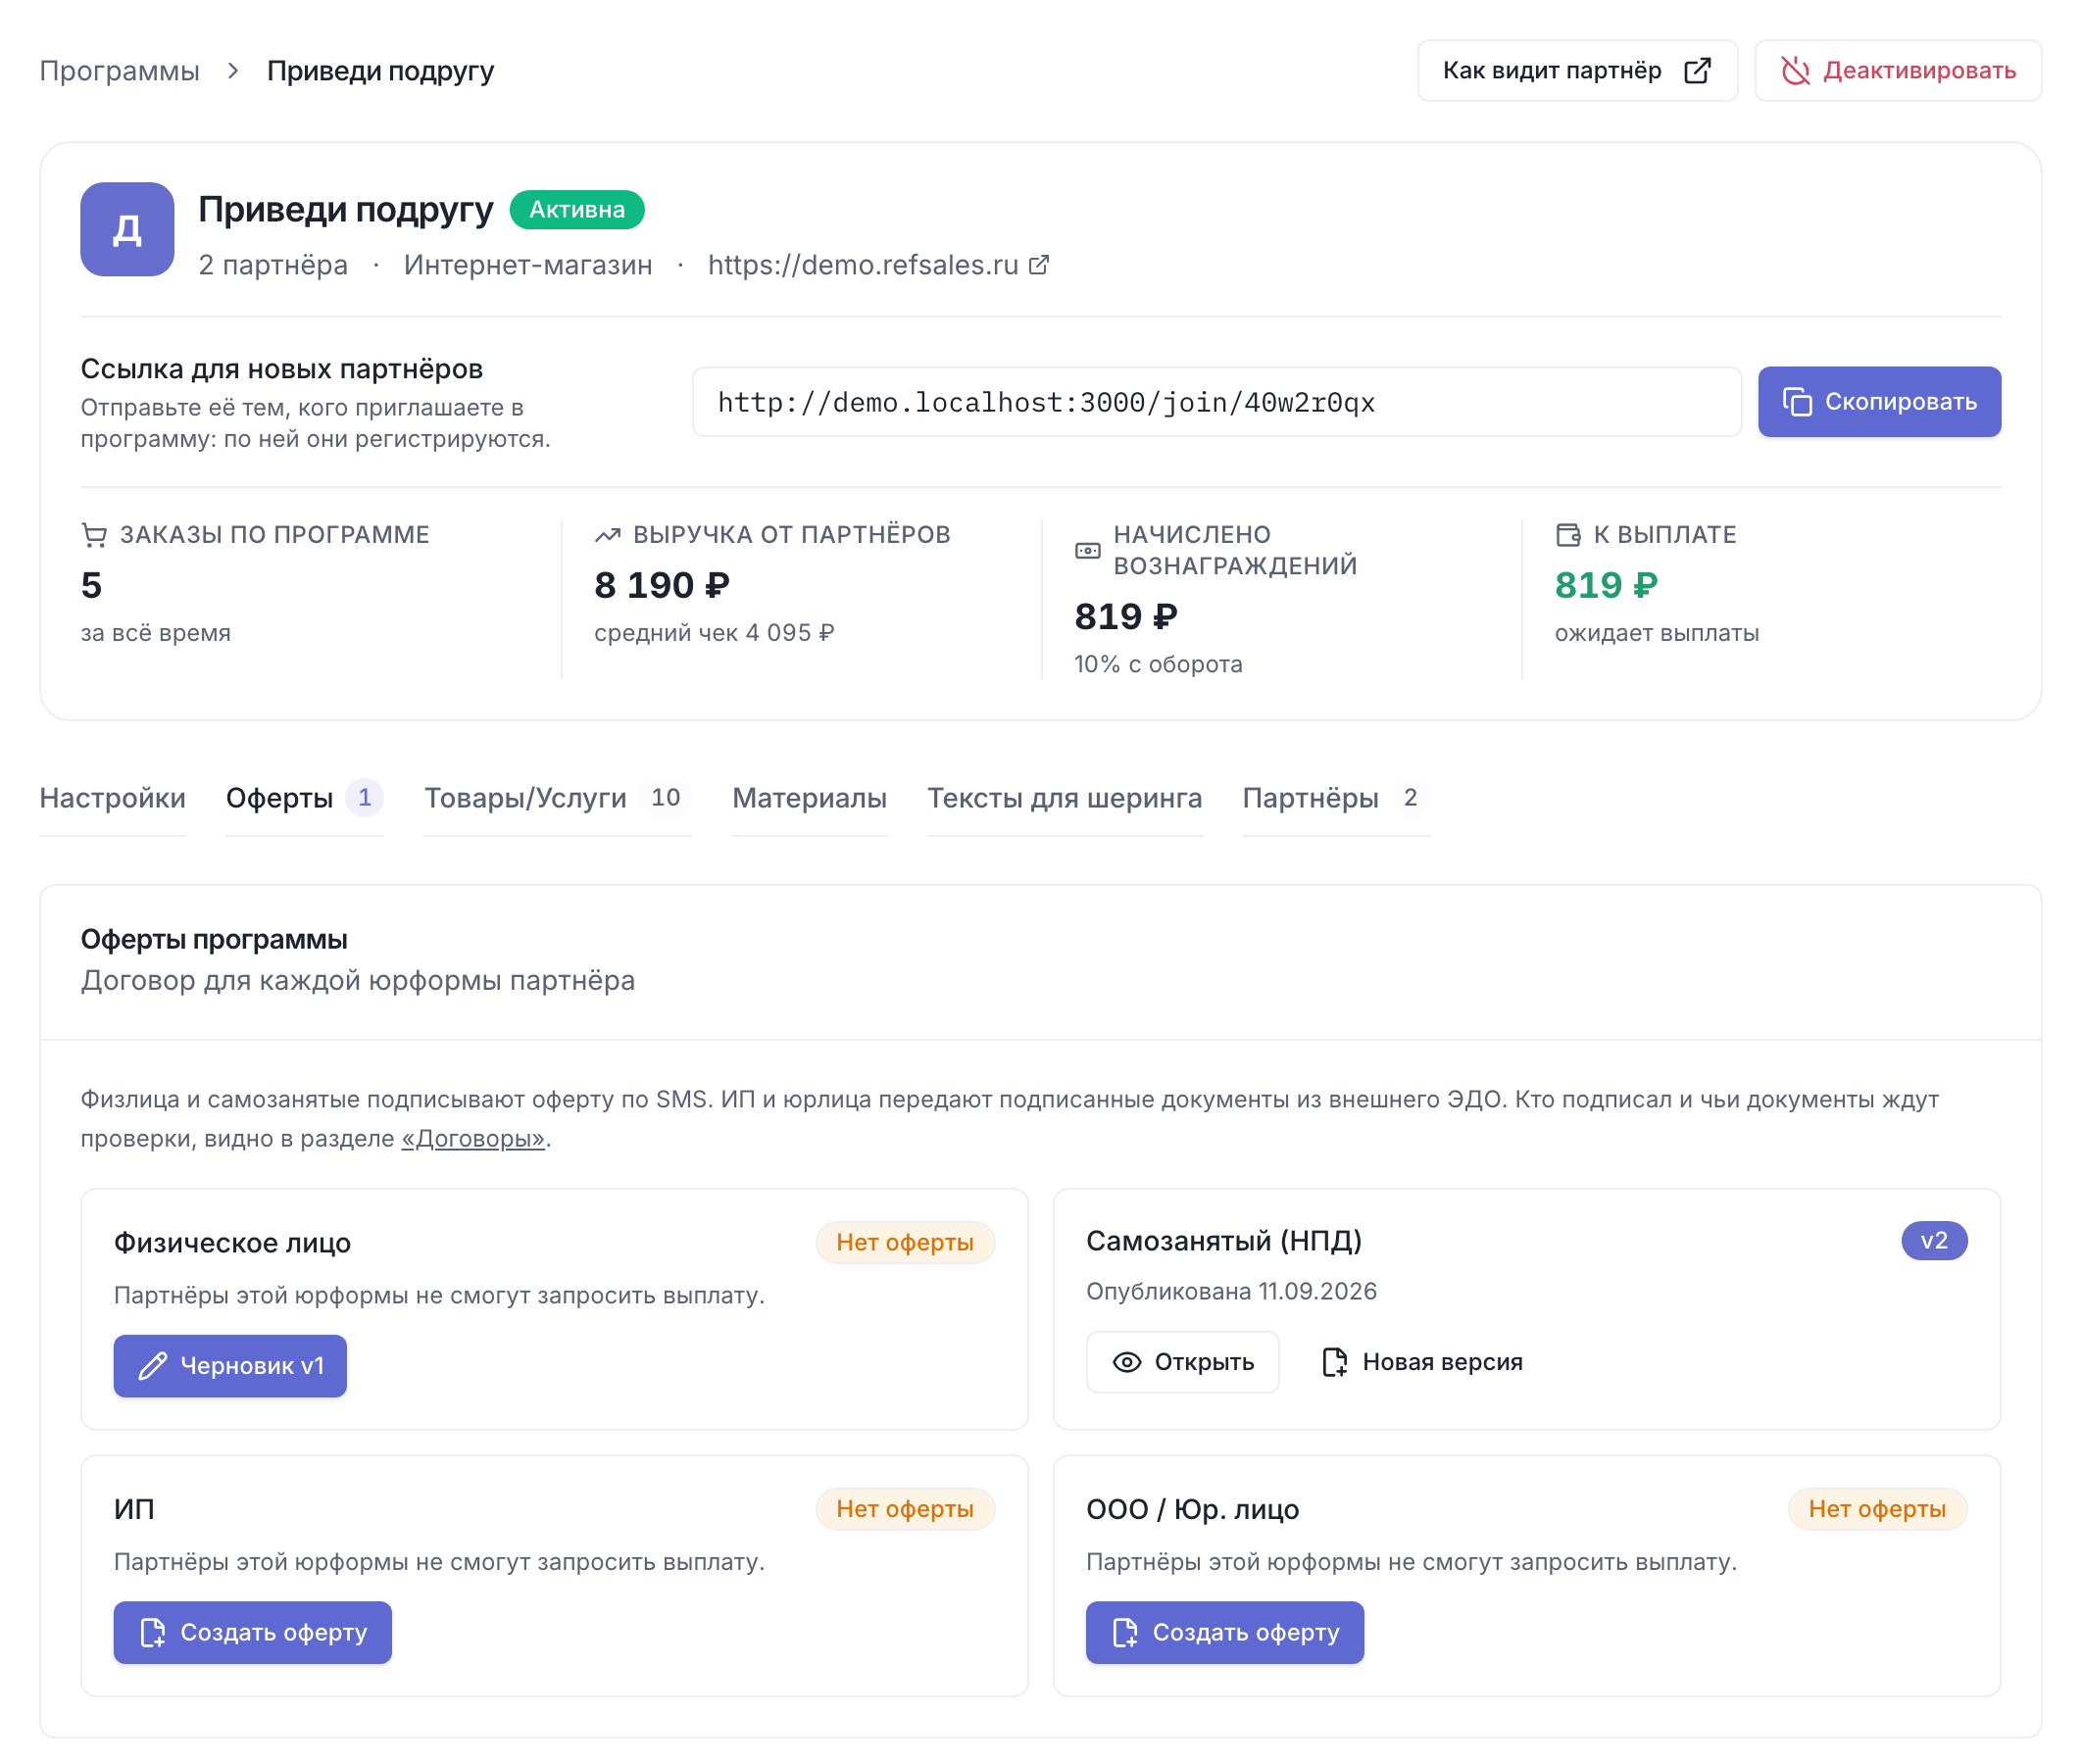Go back to Программы breadcrumb
This screenshot has height=1764, width=2082.
120,71
